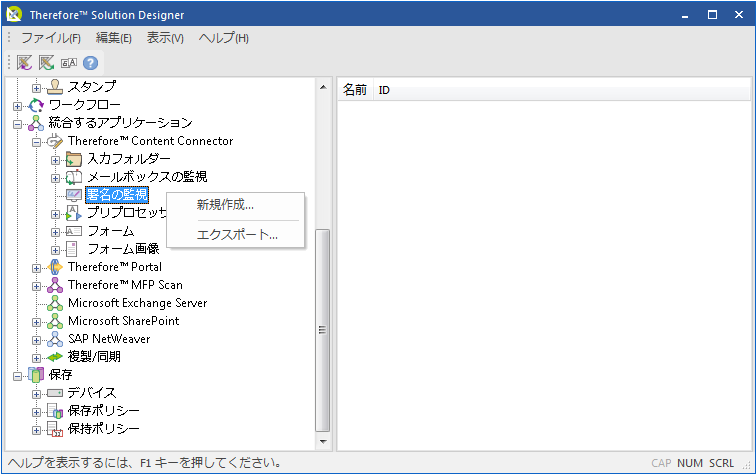Choose エクスポート... from the context menu
The width and height of the screenshot is (756, 474).
click(235, 235)
